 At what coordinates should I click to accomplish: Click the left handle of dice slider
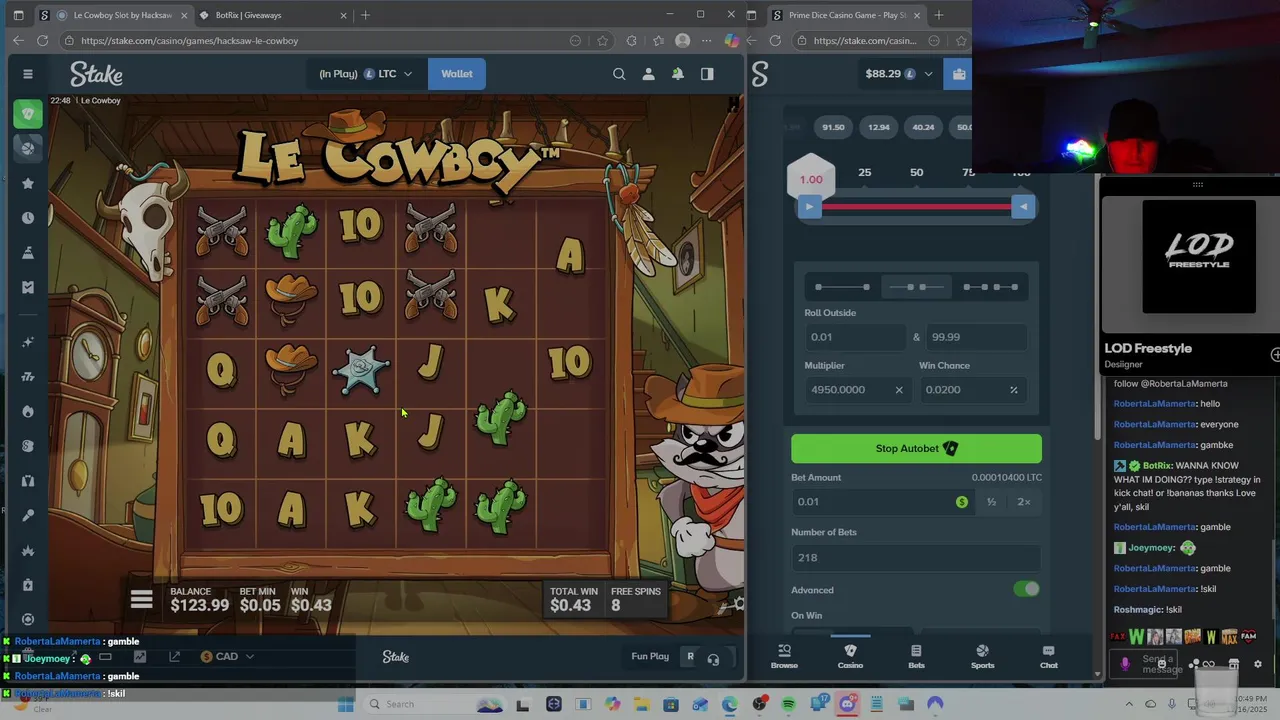(x=810, y=207)
